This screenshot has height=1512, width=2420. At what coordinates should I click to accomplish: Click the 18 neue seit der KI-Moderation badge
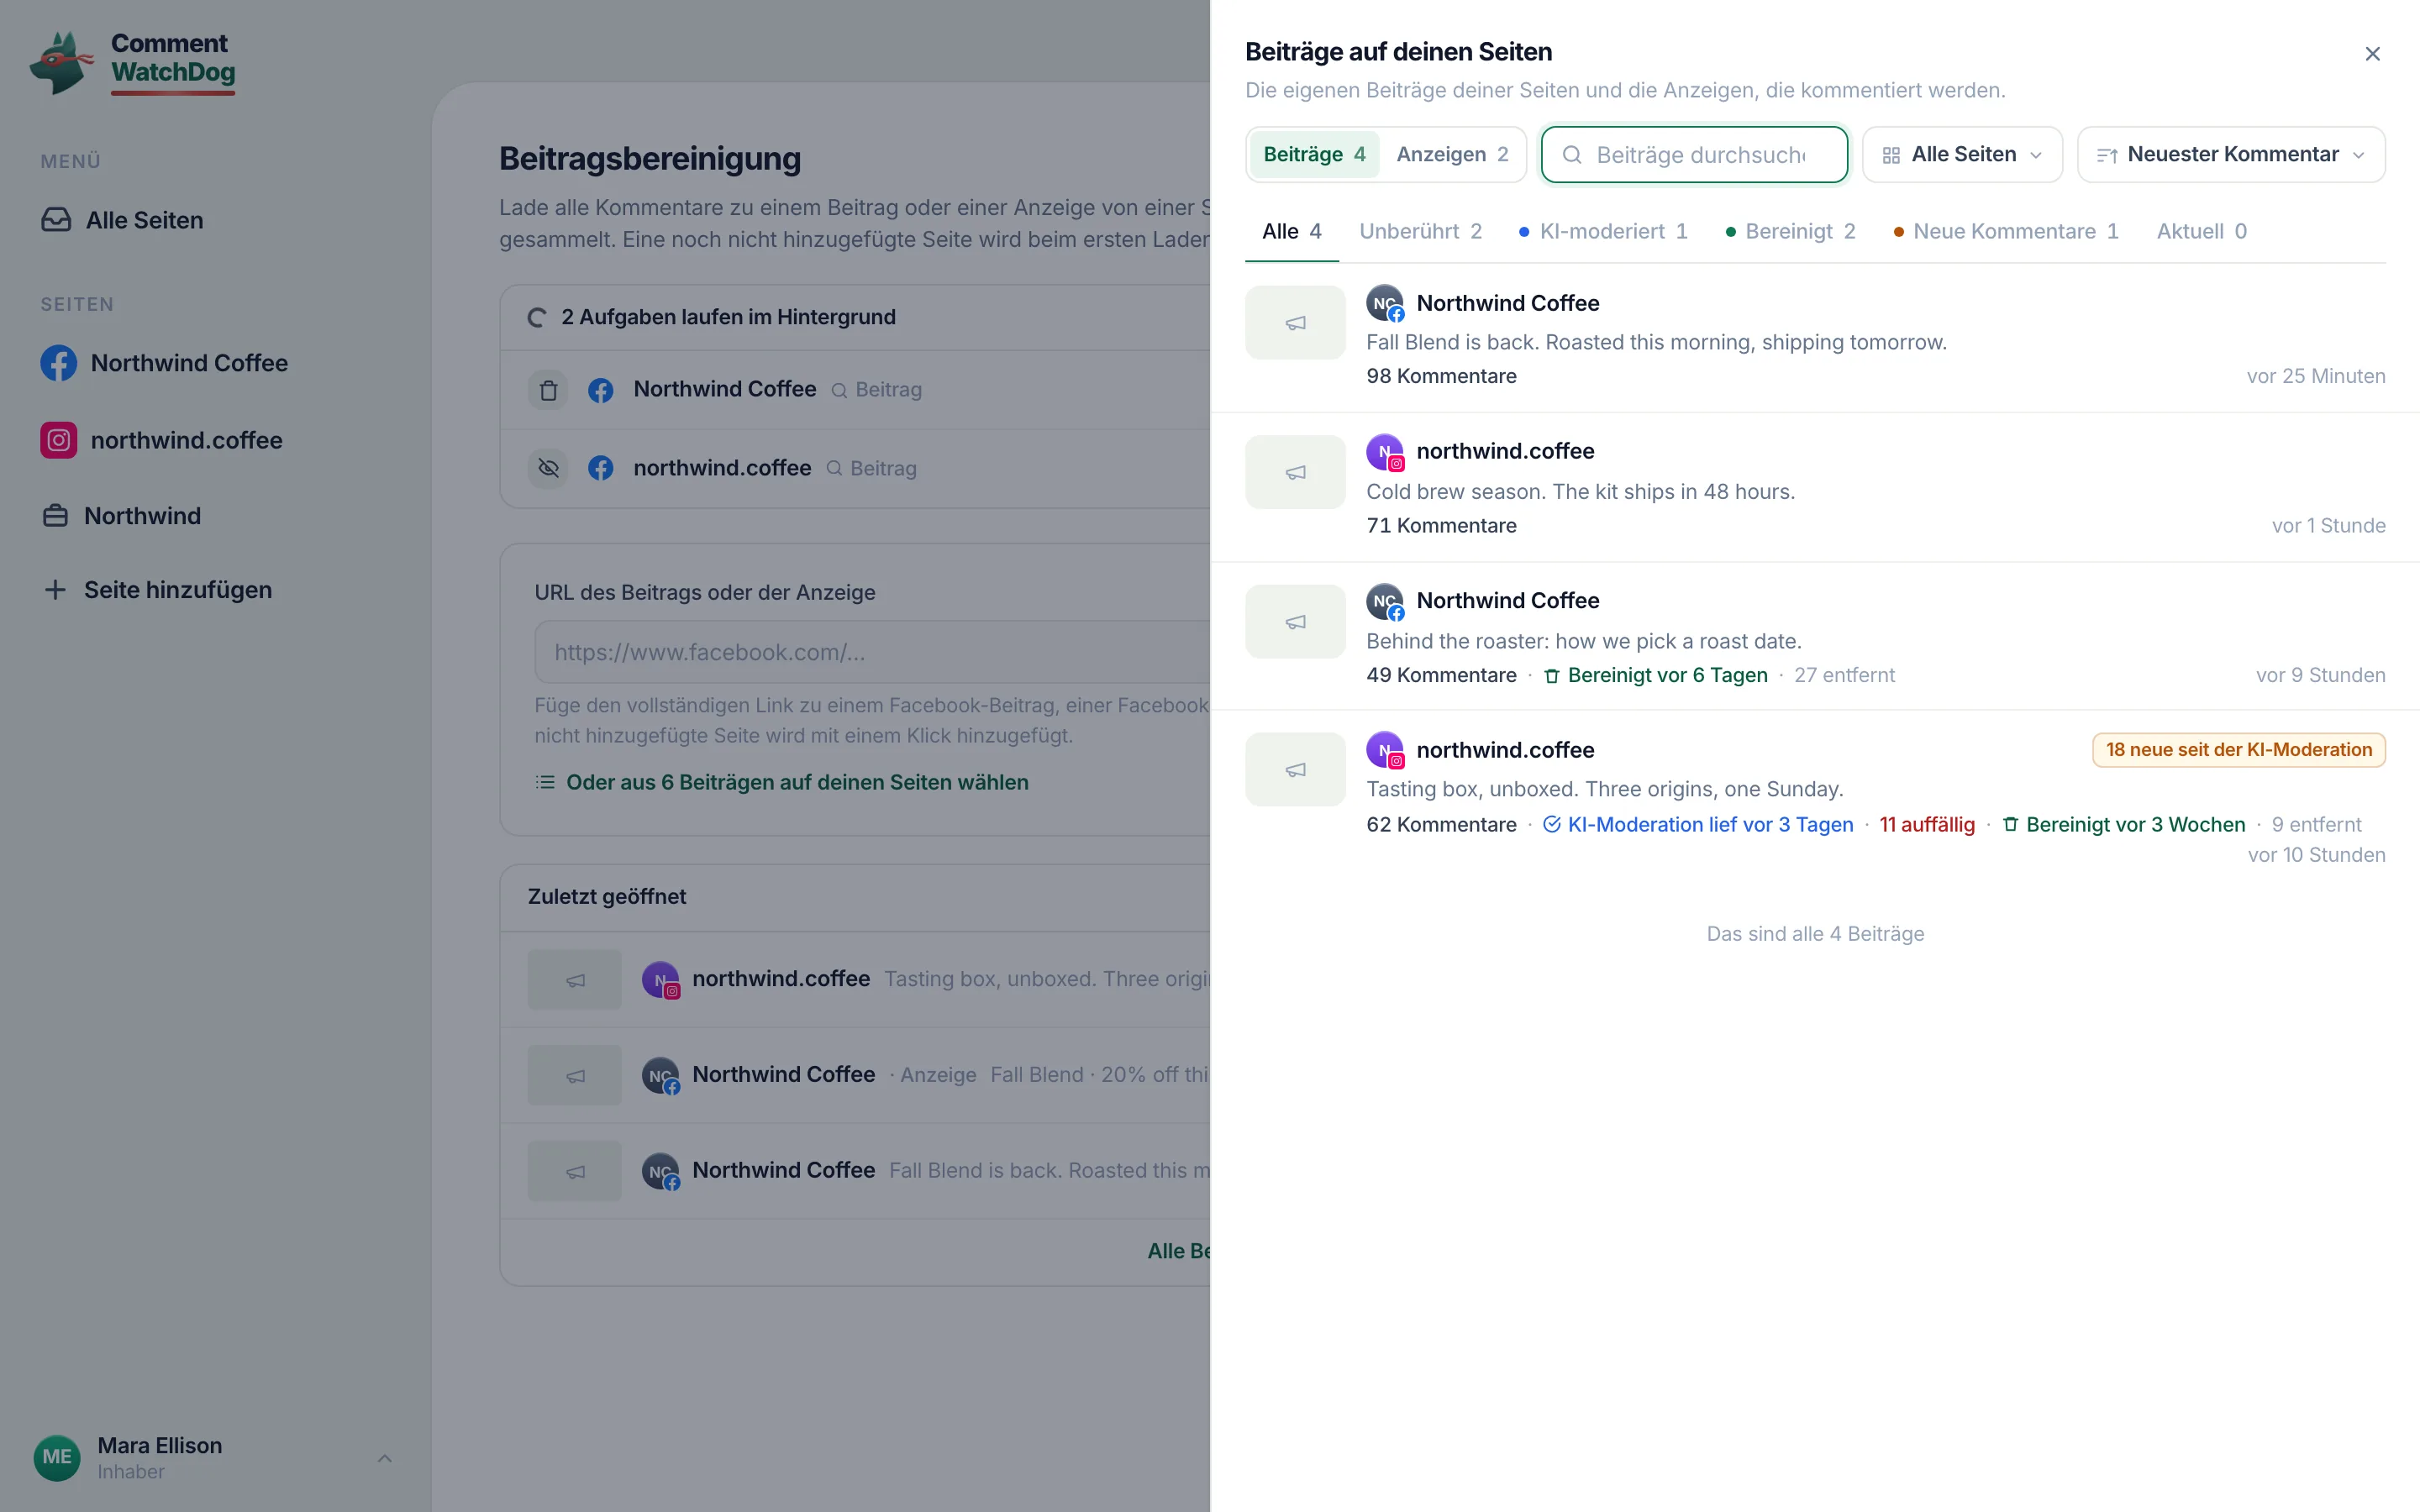click(2238, 750)
